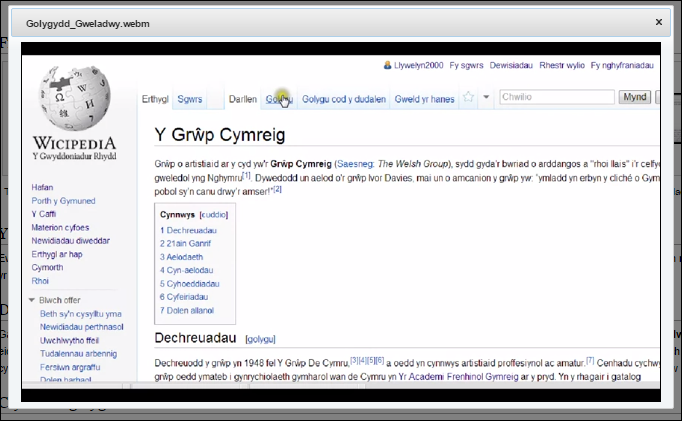Open Beth sy'n cysylltu yma link

tap(80, 314)
